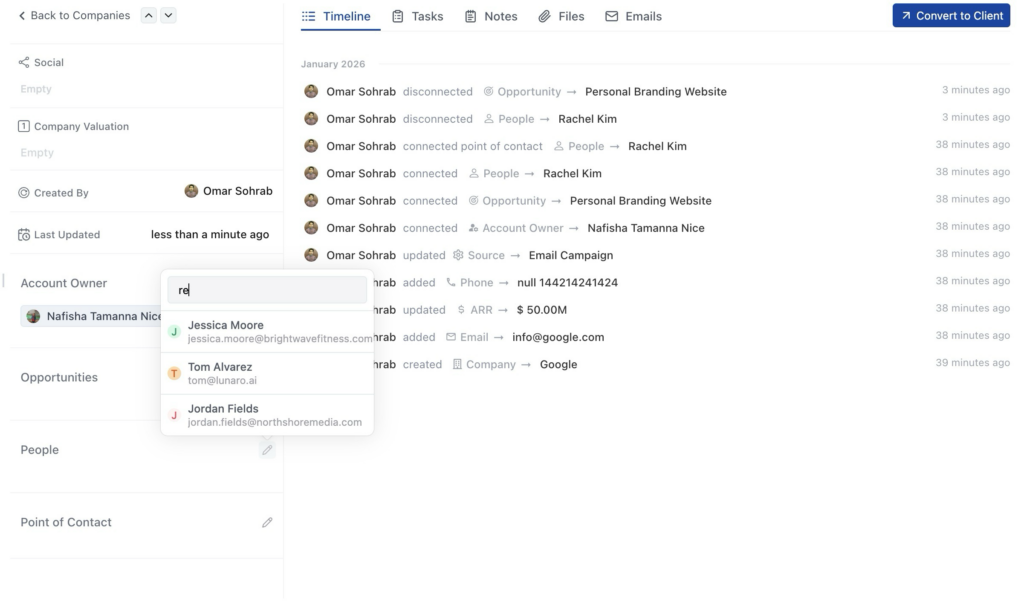
Task: Click the pencil edit icon beside Point of Contact
Action: pyautogui.click(x=267, y=522)
